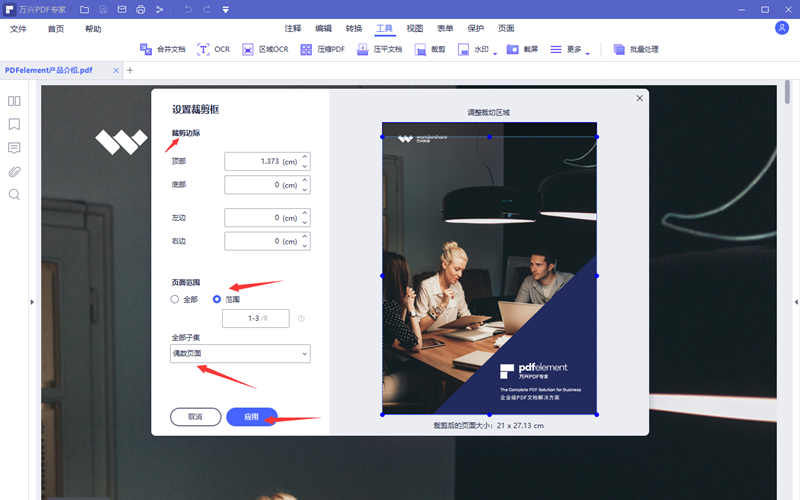Viewport: 800px width, 500px height.
Task: Select the 范围 range radio button
Action: [217, 299]
